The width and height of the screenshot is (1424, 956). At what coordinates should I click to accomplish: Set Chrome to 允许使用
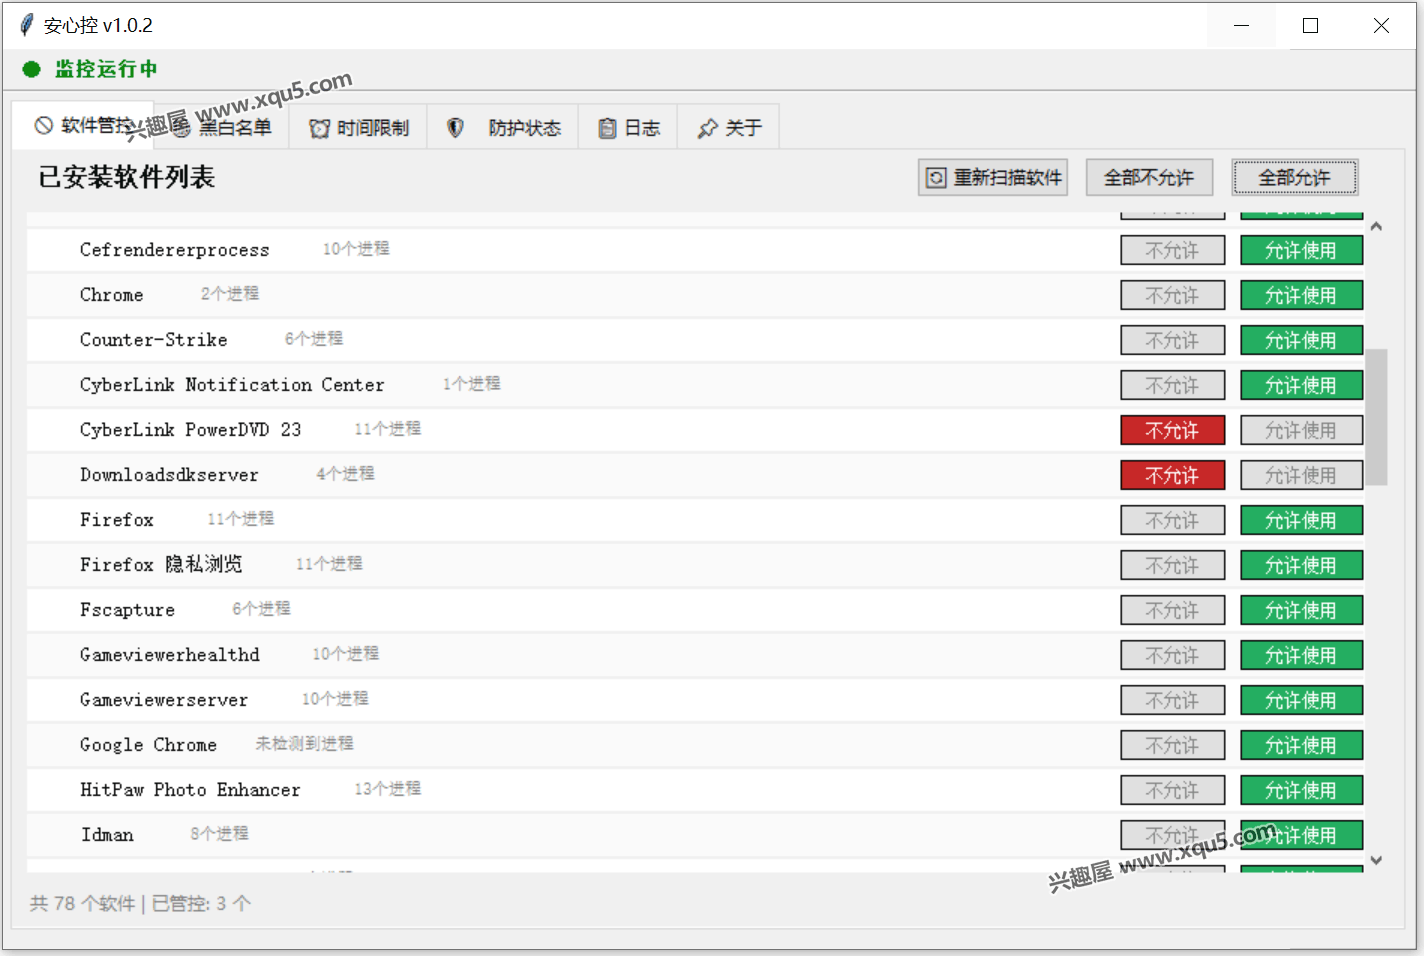[x=1301, y=295]
